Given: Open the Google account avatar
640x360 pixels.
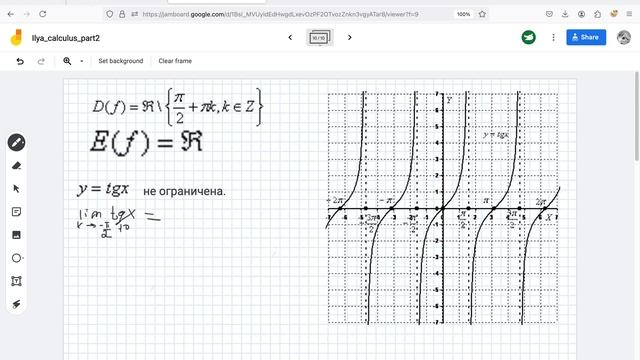Looking at the screenshot, I should 624,38.
